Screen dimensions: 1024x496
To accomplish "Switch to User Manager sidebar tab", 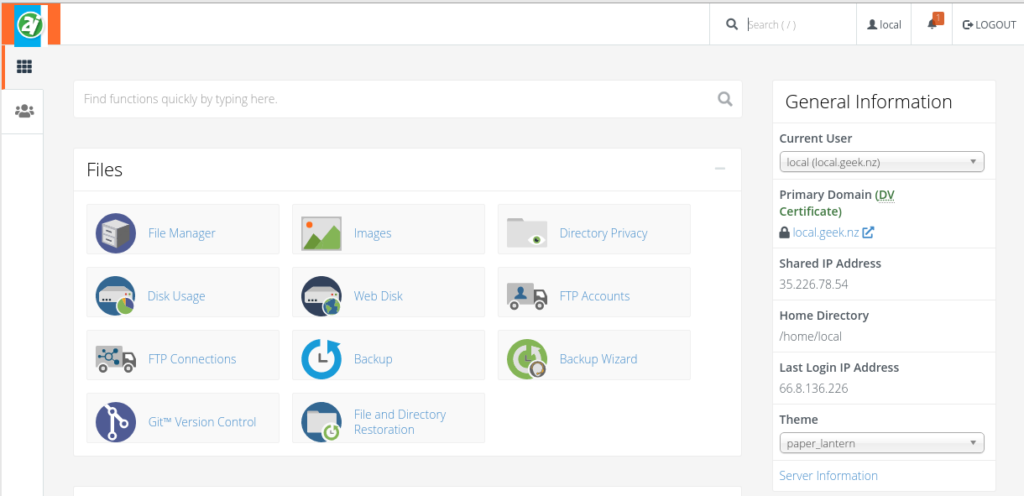I will [24, 111].
